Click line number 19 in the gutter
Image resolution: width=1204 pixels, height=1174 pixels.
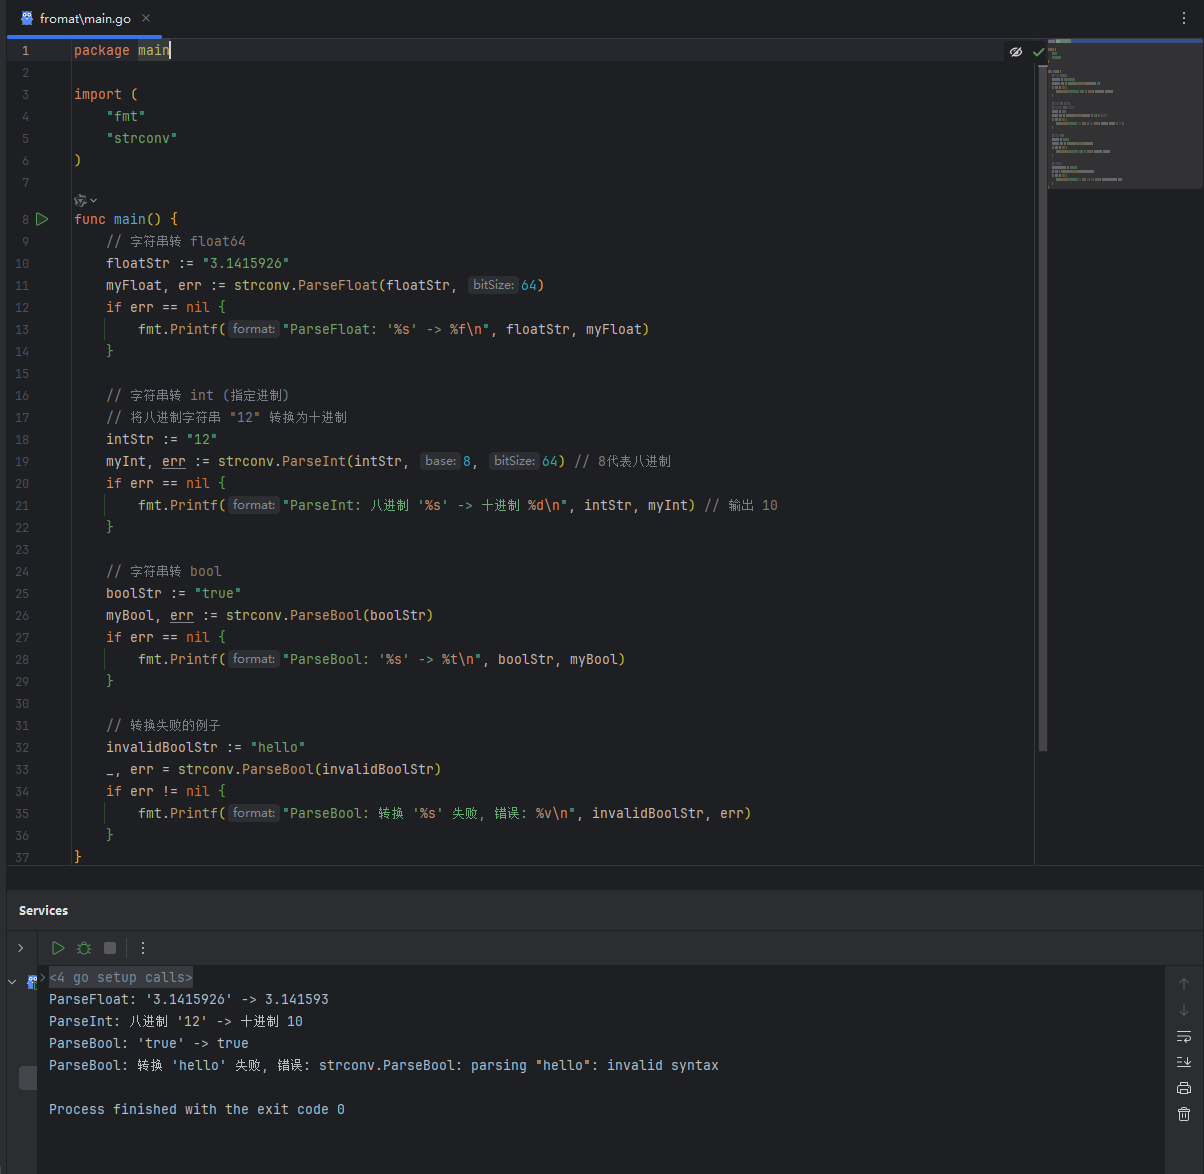tap(22, 461)
